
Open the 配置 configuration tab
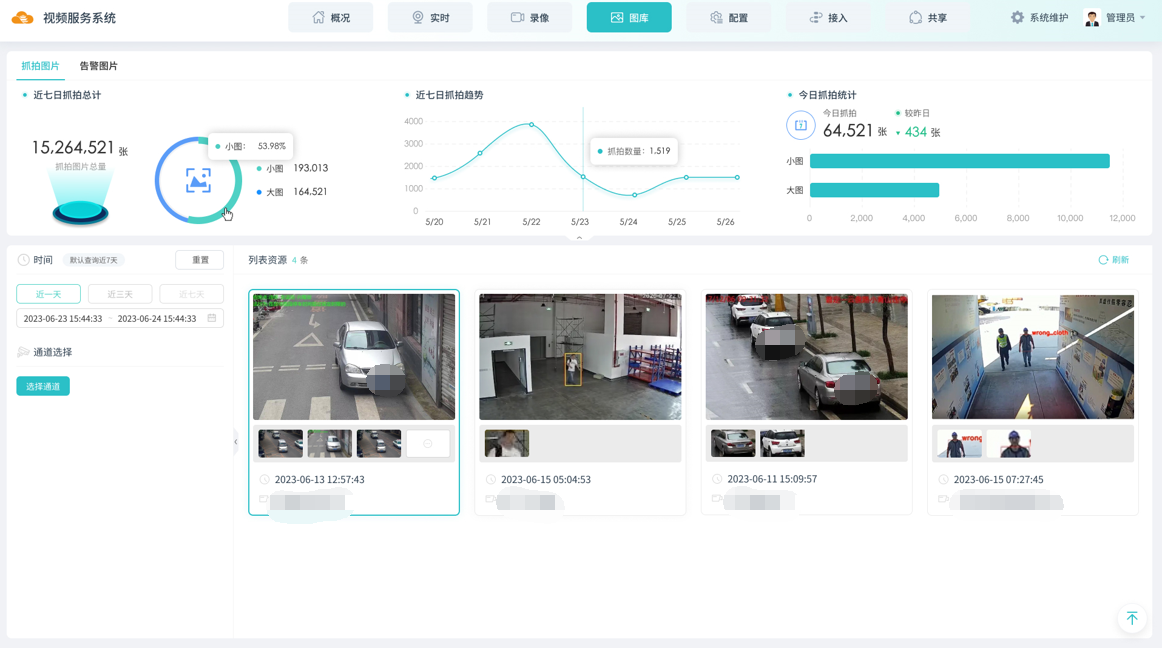[729, 17]
